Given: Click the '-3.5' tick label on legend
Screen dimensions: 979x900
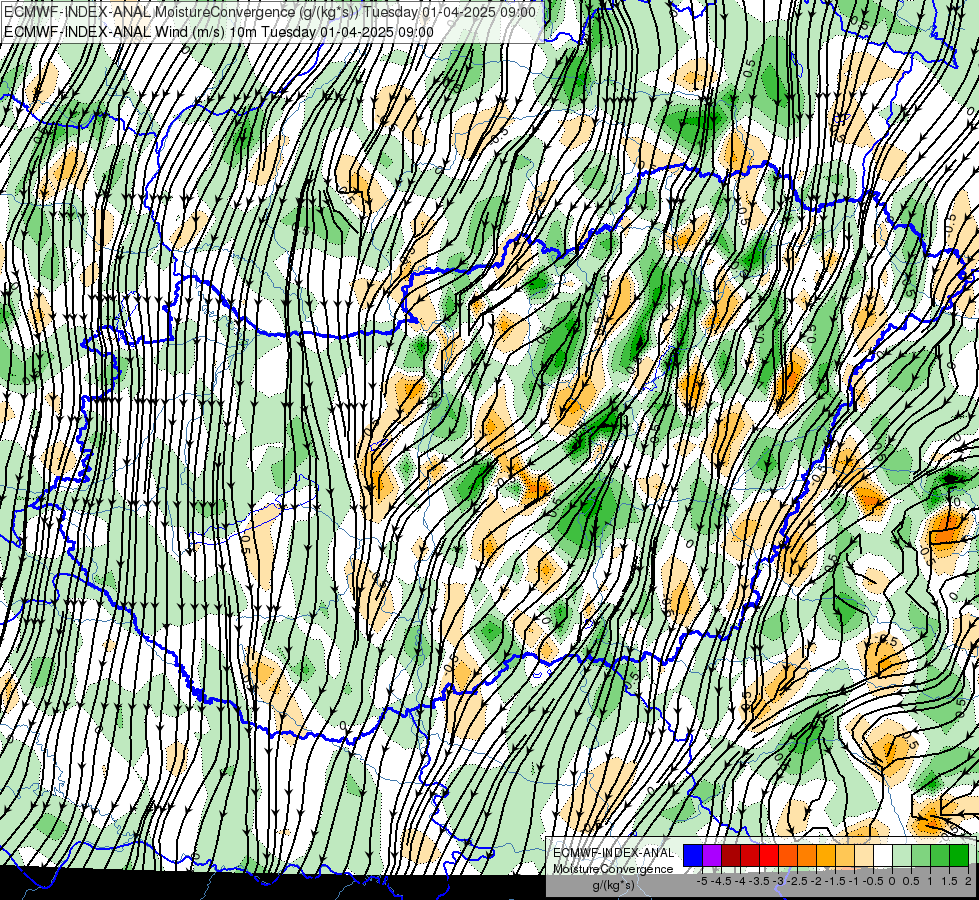Looking at the screenshot, I should (759, 881).
